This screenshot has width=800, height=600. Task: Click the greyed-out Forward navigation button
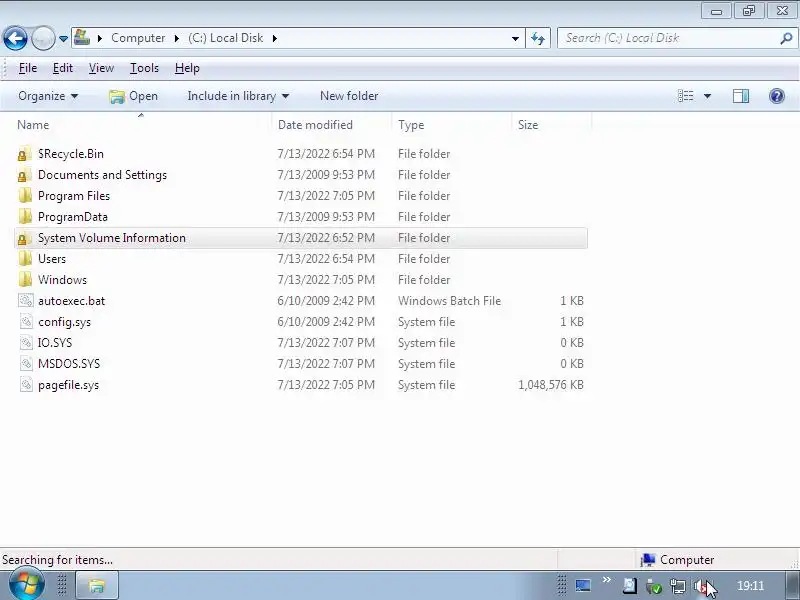pyautogui.click(x=43, y=38)
